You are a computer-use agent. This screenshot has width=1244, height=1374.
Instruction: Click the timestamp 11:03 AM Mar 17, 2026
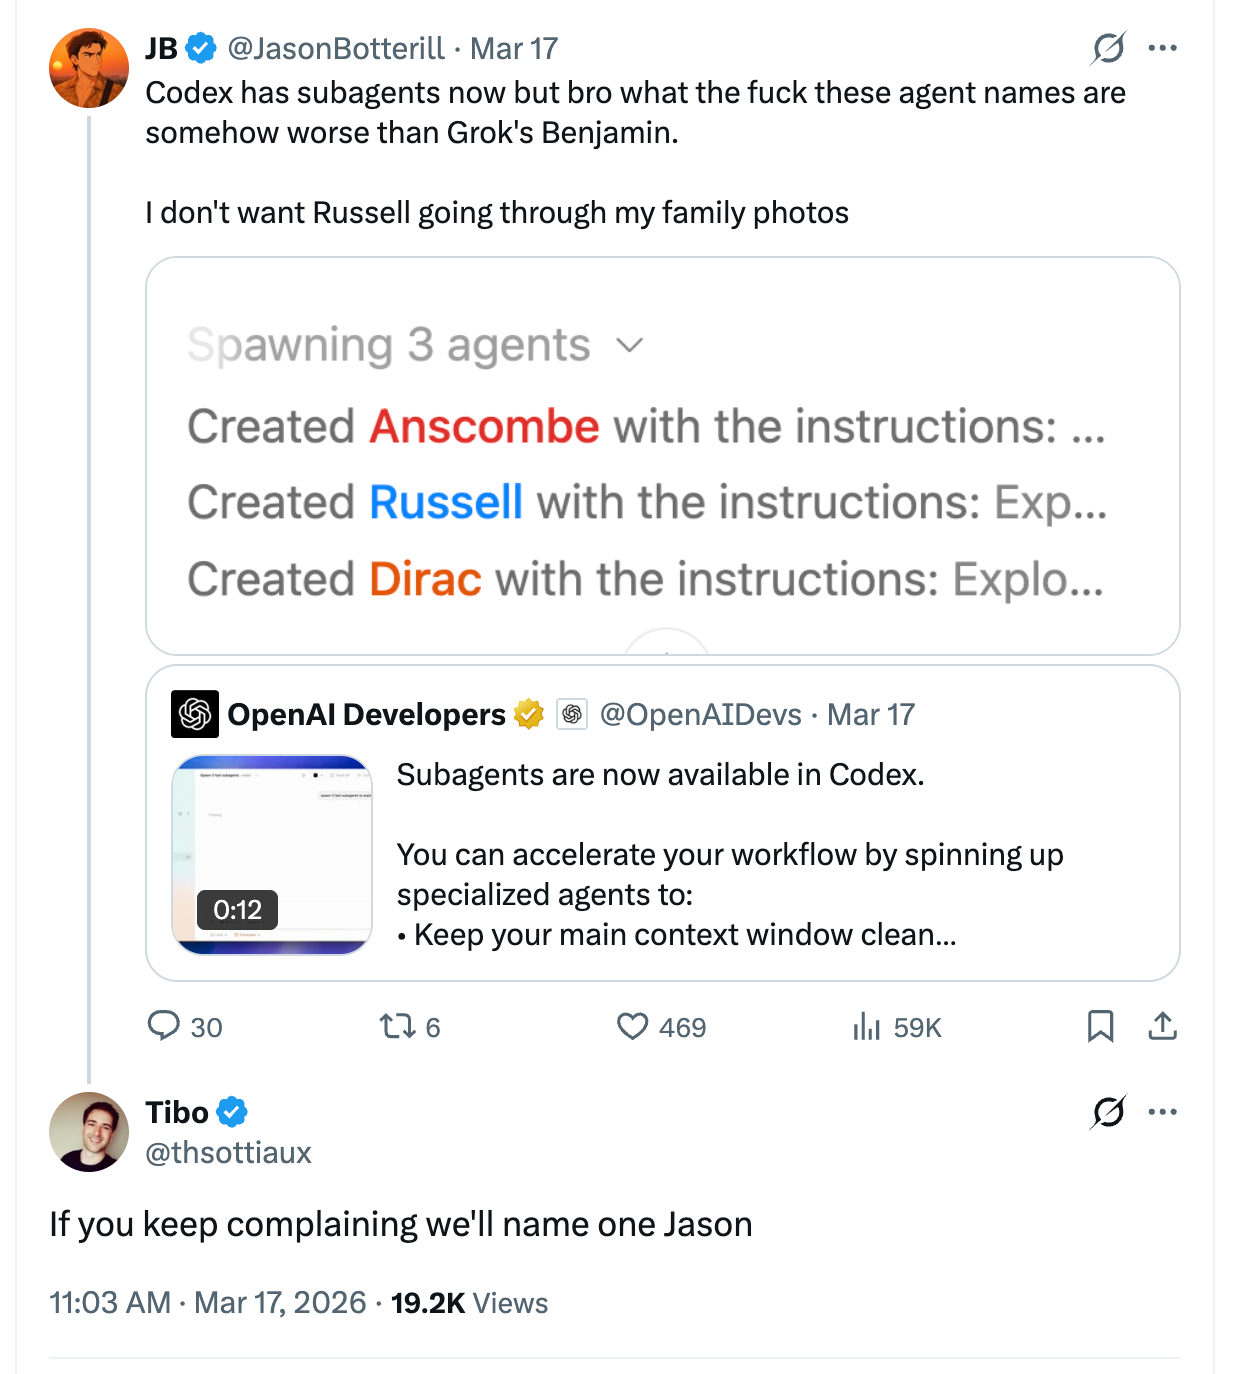pyautogui.click(x=208, y=1303)
